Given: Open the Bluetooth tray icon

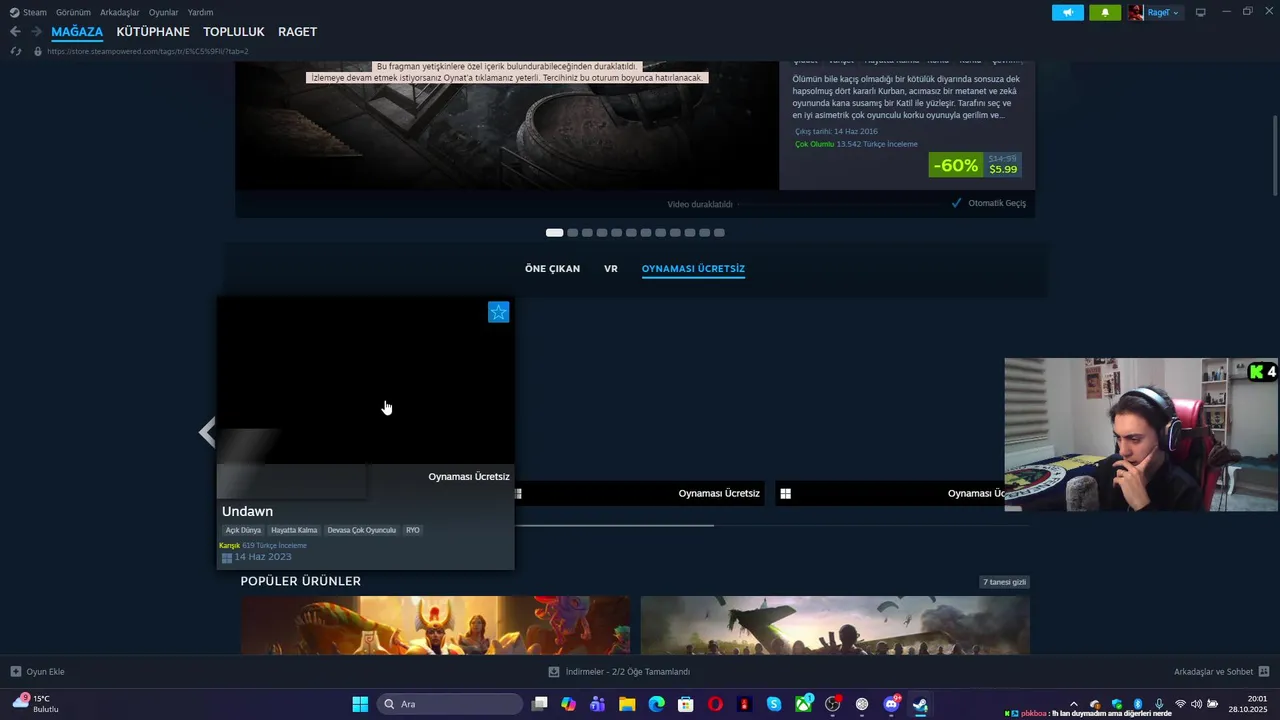Looking at the screenshot, I should (x=1138, y=704).
